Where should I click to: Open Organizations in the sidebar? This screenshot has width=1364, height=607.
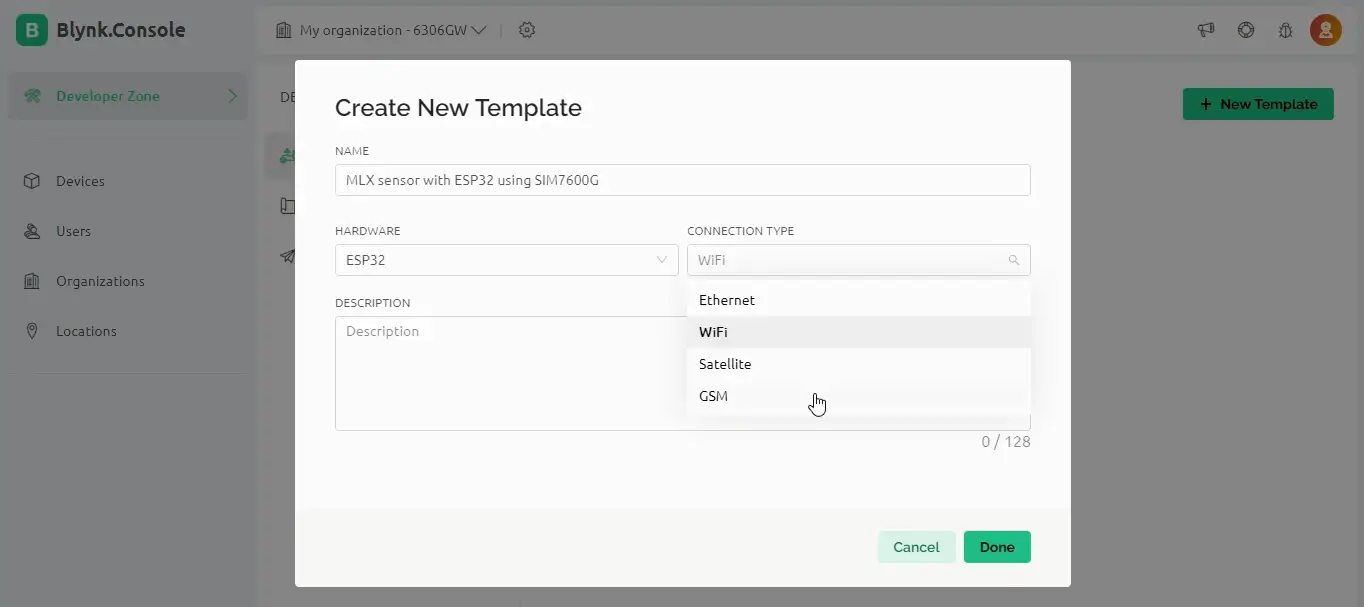pyautogui.click(x=127, y=281)
